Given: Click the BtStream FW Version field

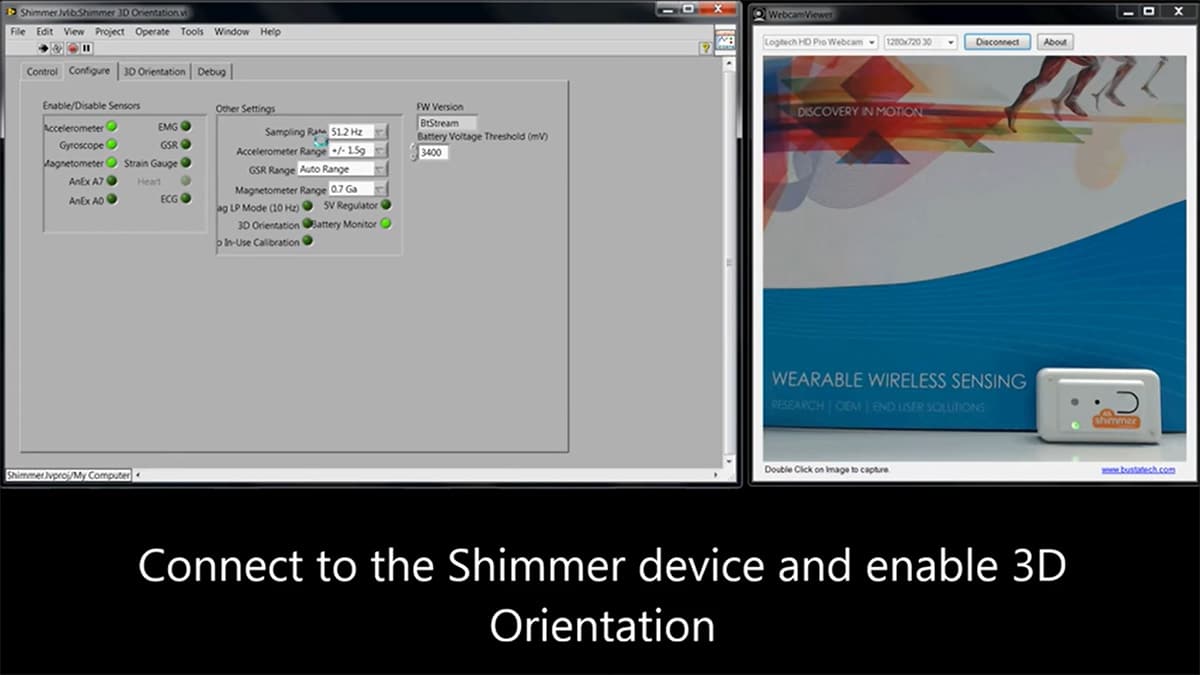Looking at the screenshot, I should 447,123.
